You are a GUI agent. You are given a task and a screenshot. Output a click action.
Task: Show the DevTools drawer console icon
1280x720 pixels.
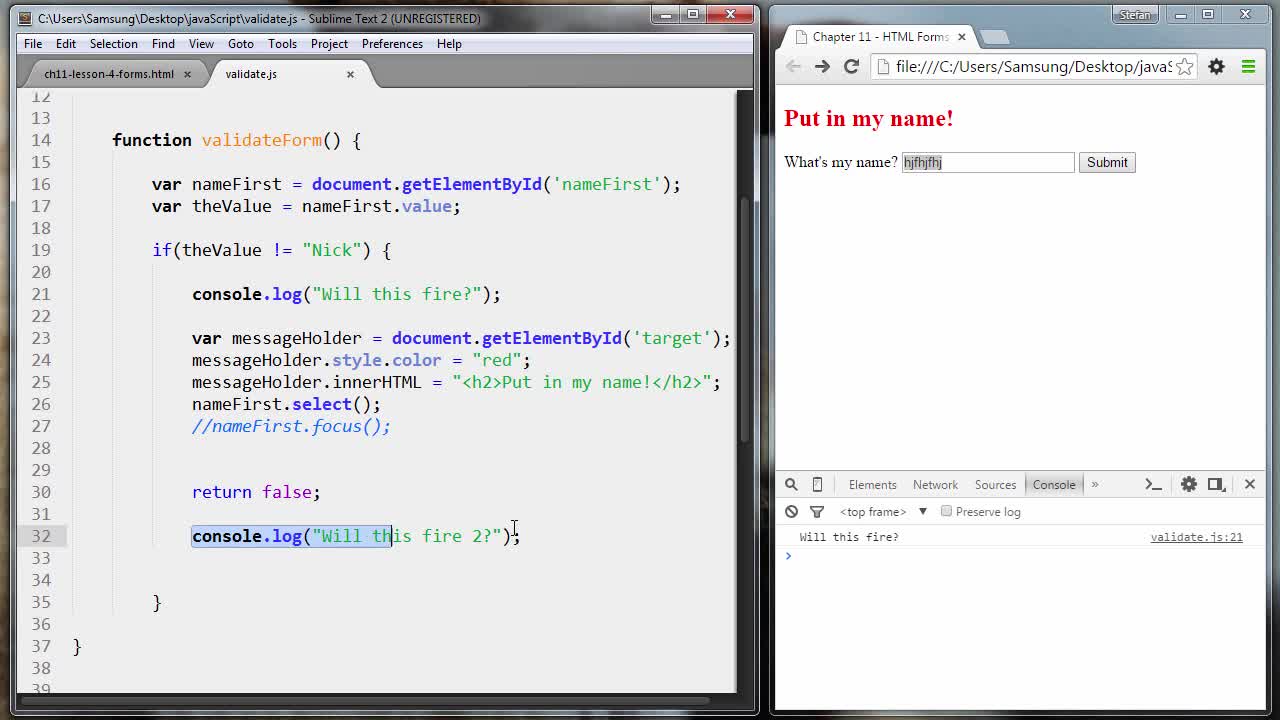point(1153,484)
